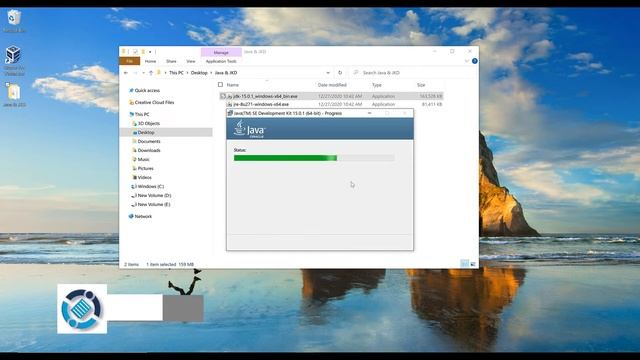Select Pictures in navigation pane
The image size is (640, 360).
coord(145,168)
